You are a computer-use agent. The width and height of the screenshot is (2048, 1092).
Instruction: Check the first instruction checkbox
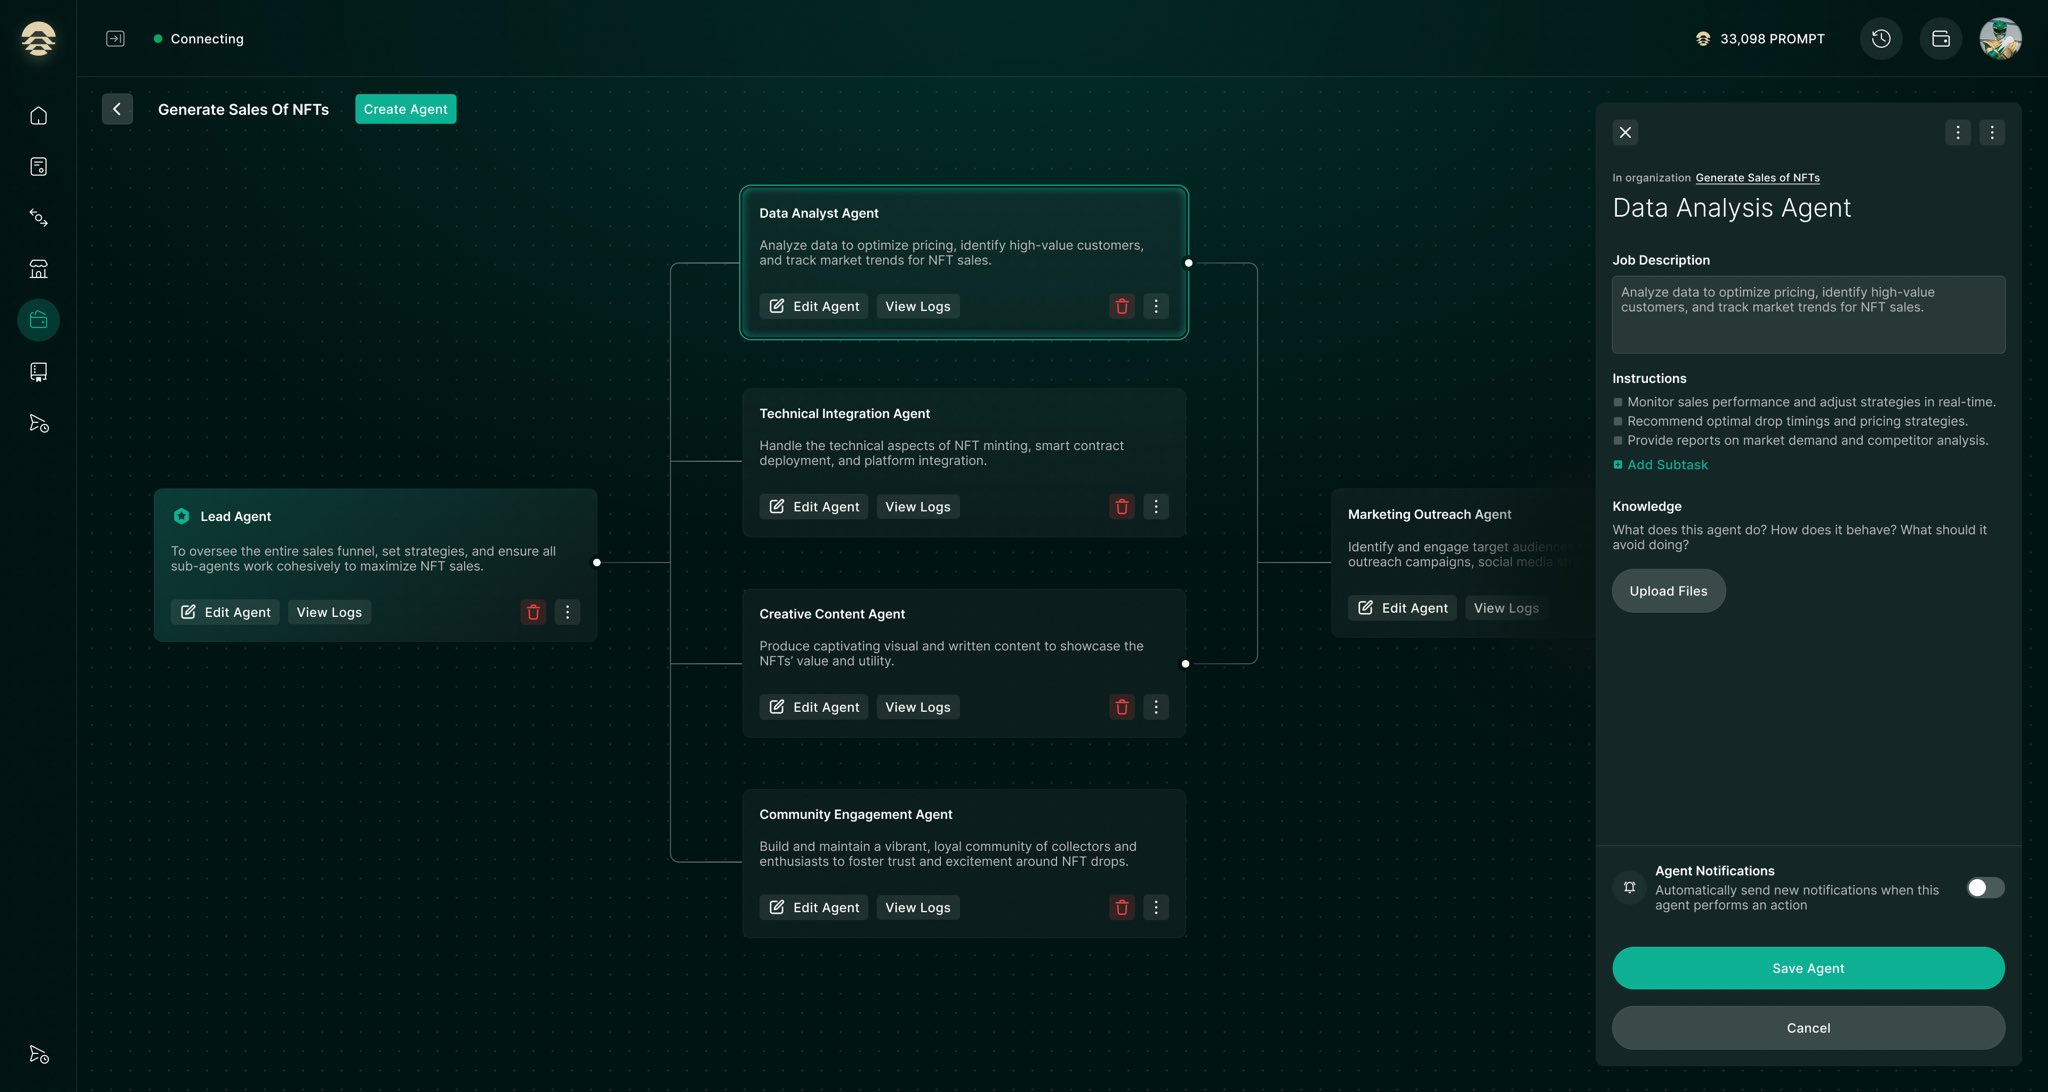1617,401
